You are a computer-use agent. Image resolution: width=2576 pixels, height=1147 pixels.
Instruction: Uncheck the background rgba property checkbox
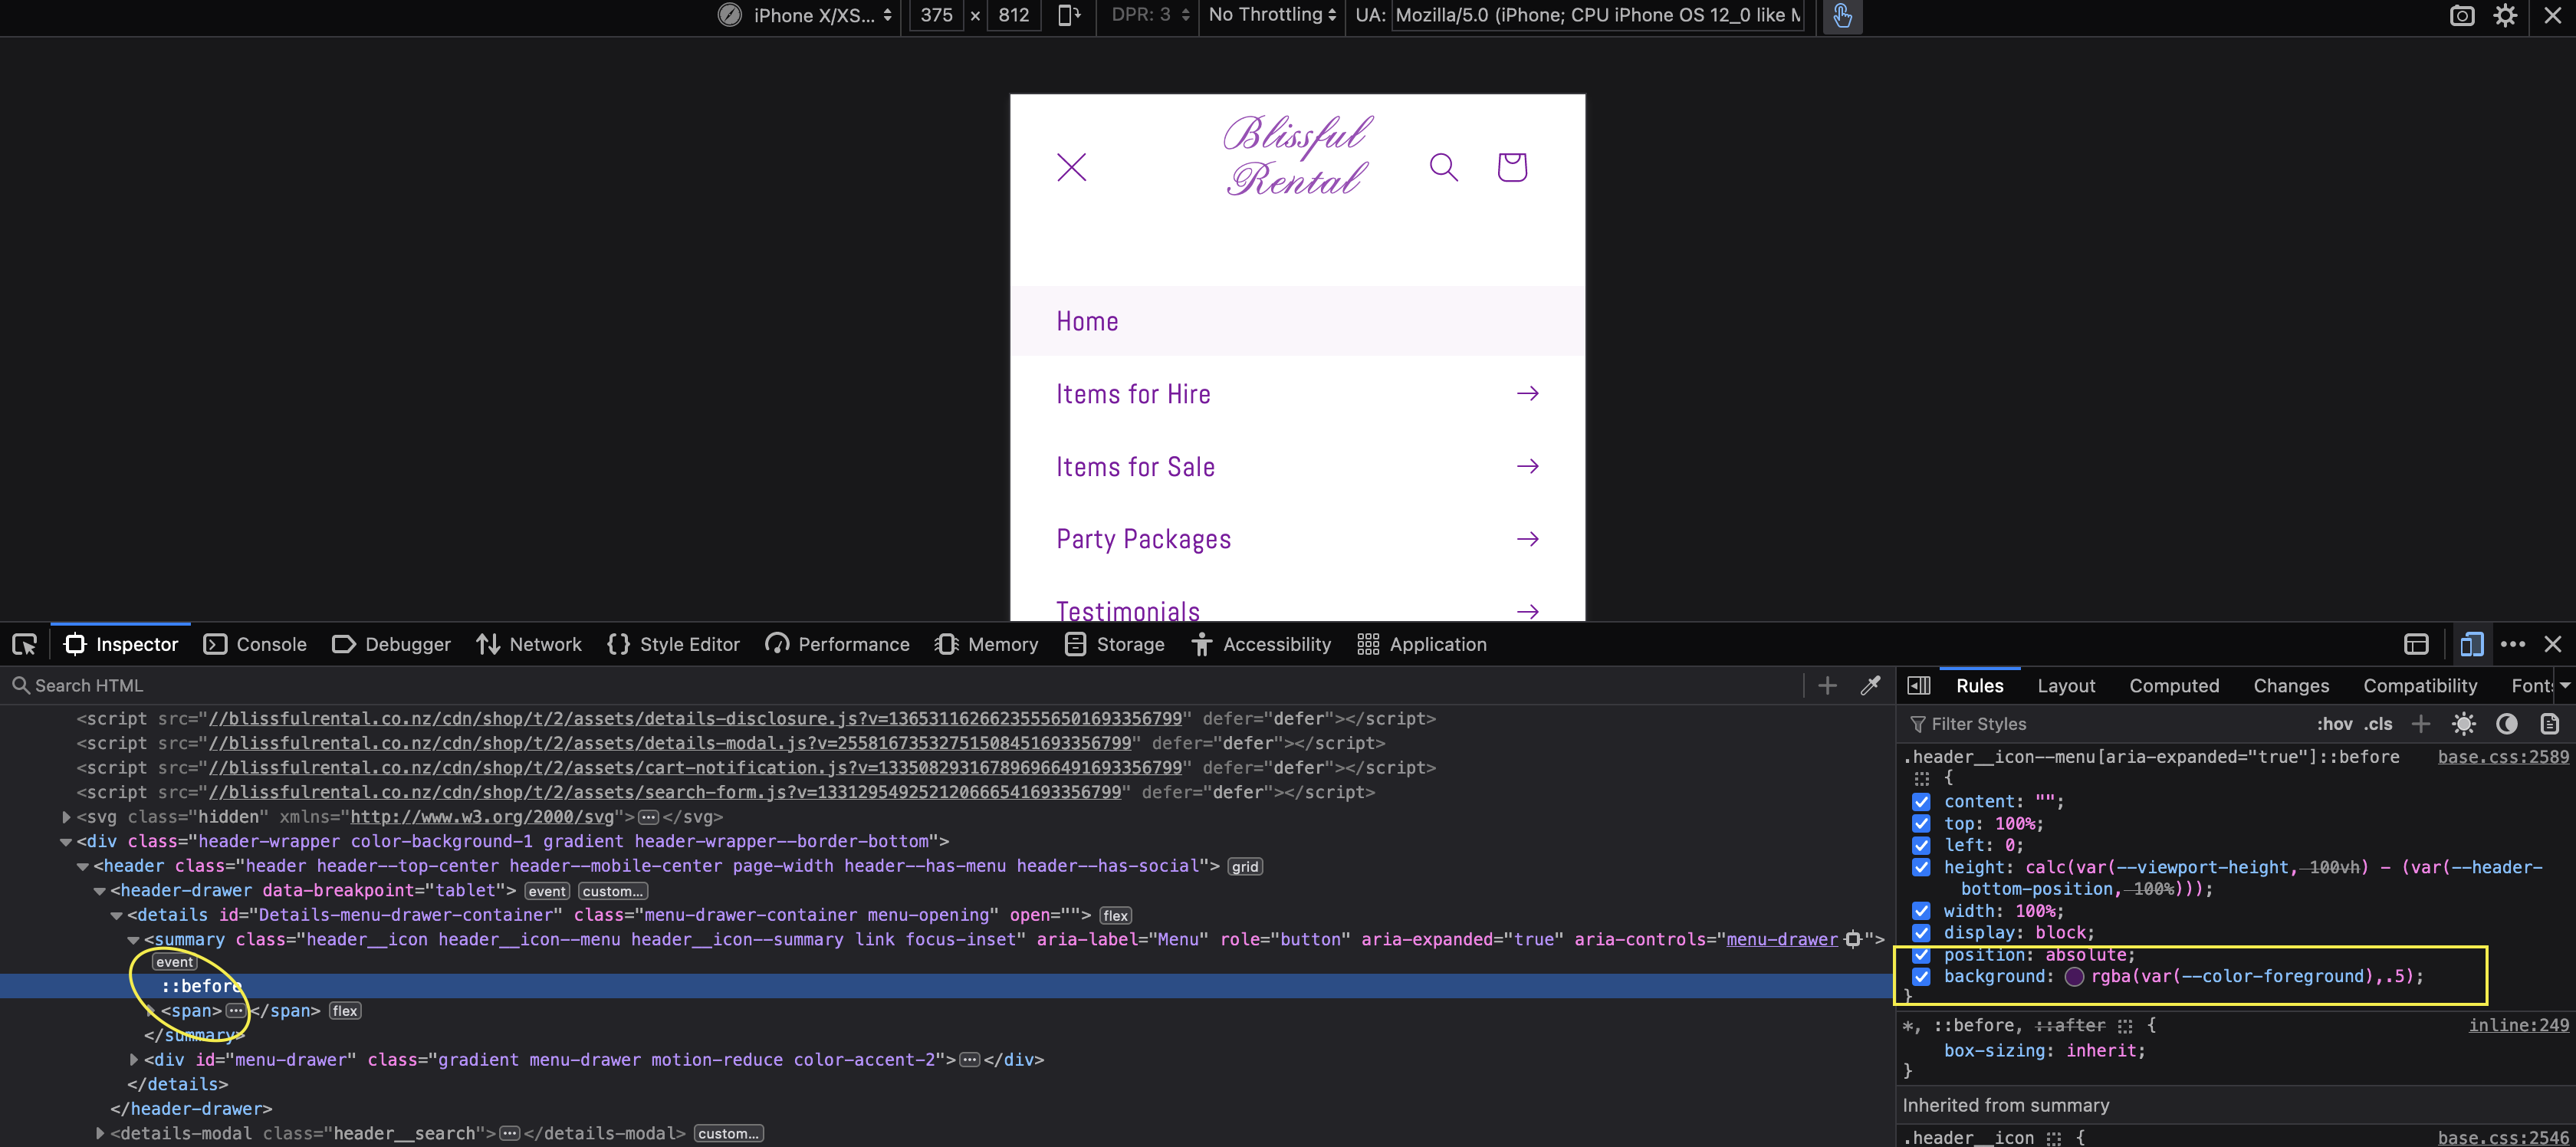tap(1921, 977)
